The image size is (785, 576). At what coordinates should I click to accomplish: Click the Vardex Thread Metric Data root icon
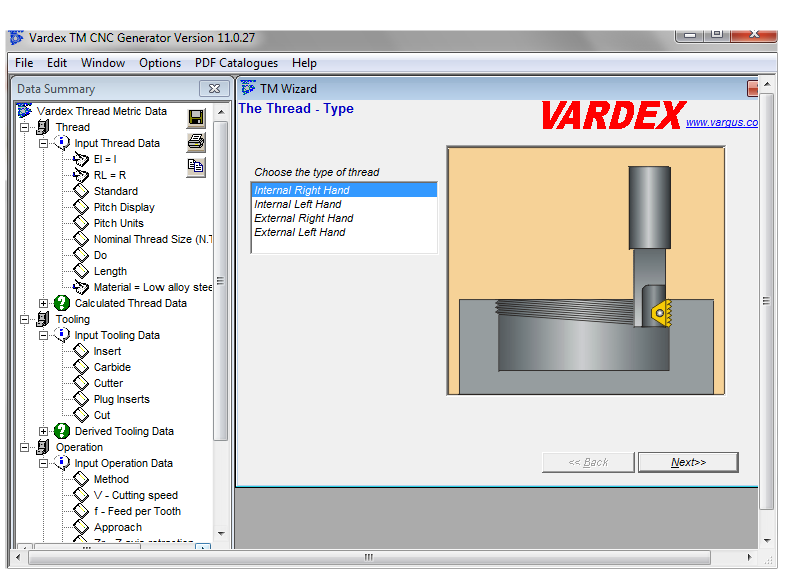(25, 111)
